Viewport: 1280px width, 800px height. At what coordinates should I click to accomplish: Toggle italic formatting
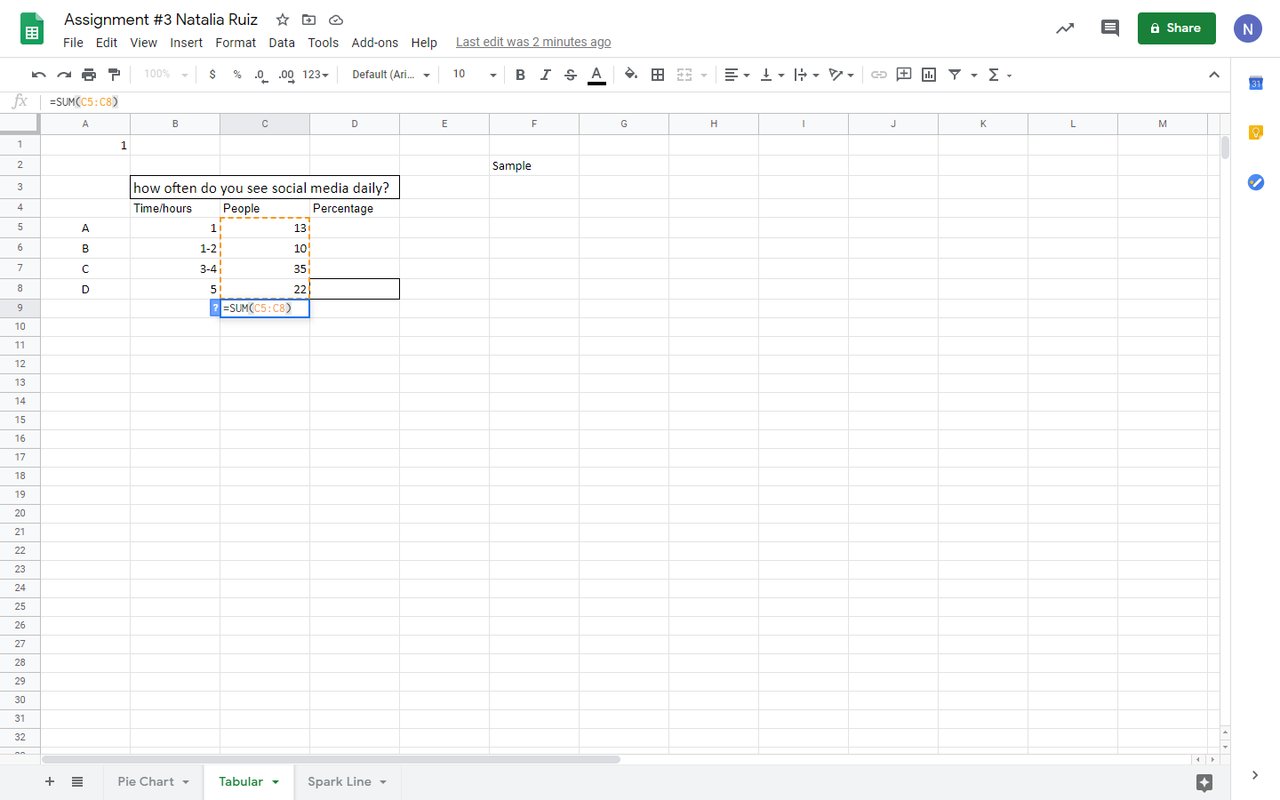coord(545,75)
